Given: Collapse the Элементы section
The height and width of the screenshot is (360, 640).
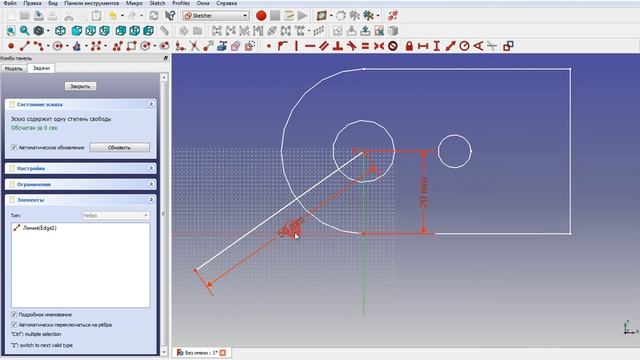Looking at the screenshot, I should [151, 200].
